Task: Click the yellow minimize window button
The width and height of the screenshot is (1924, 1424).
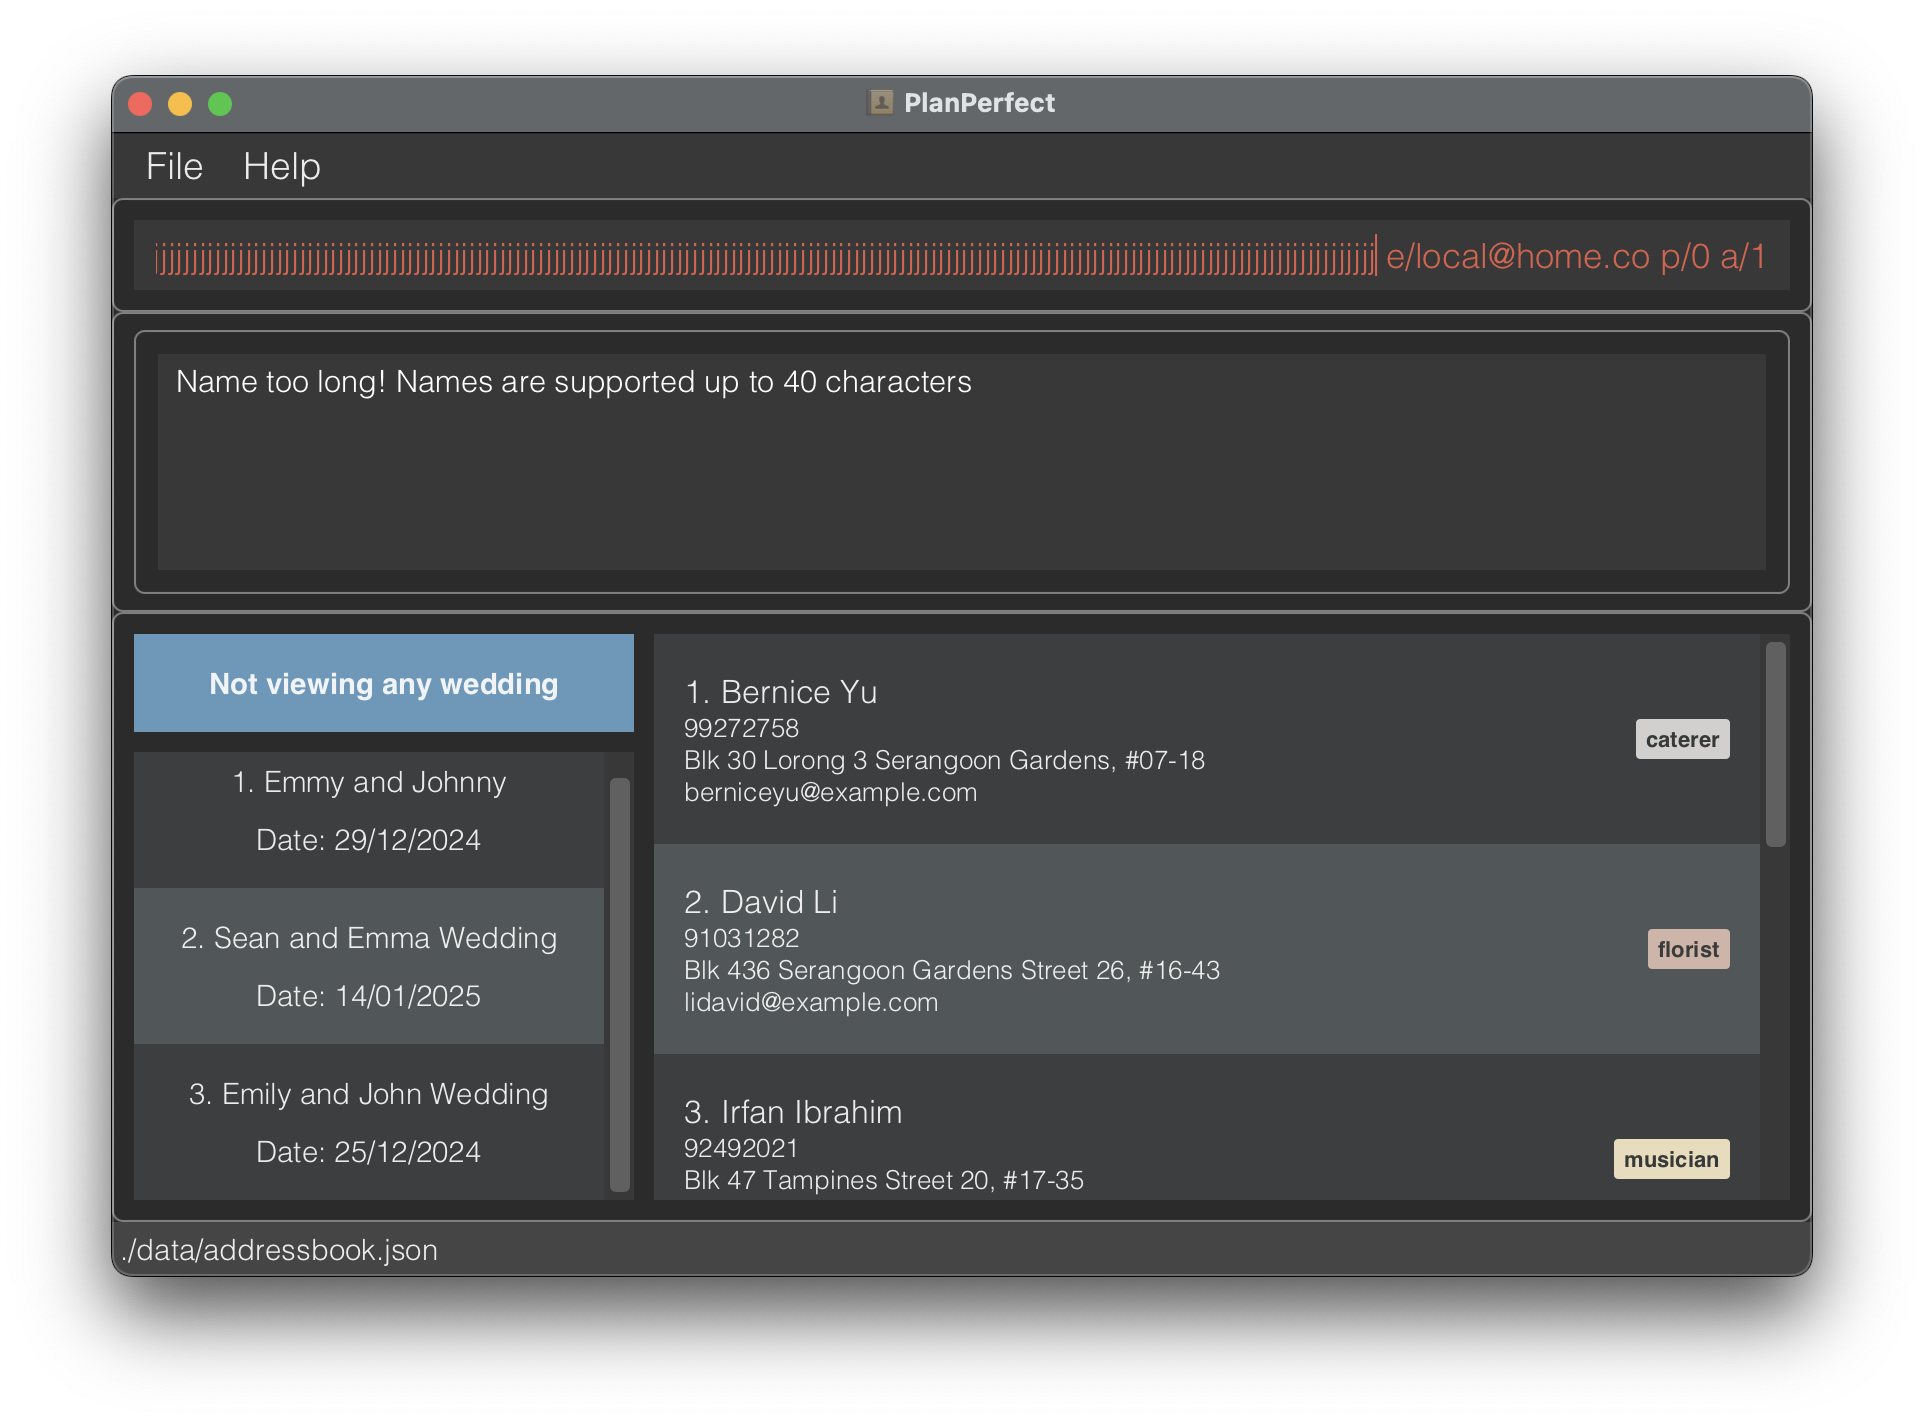Action: (x=180, y=104)
